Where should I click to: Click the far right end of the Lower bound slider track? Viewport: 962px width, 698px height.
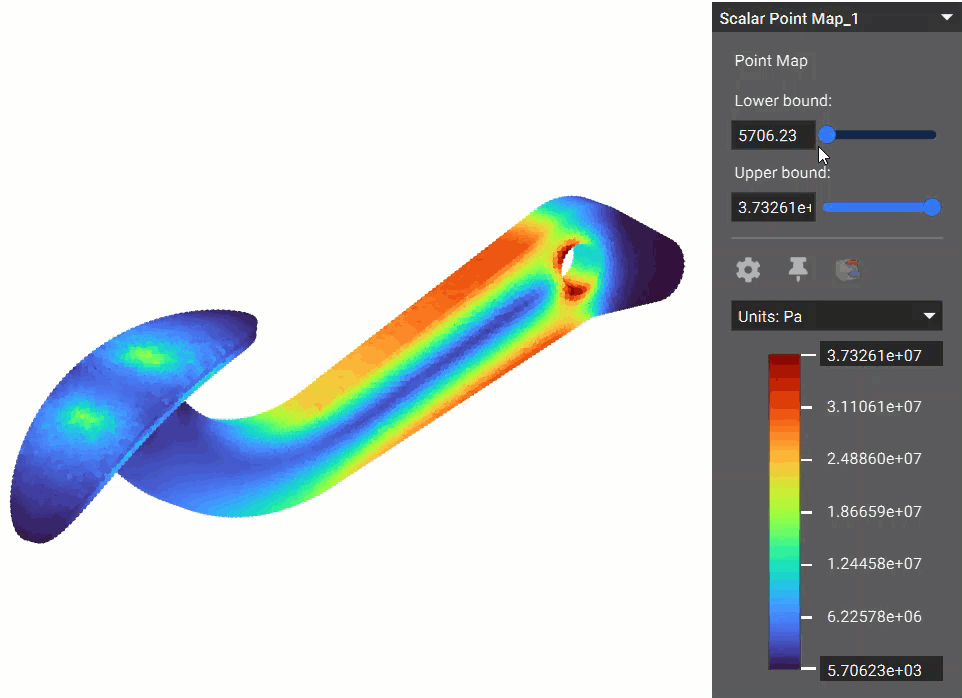(x=933, y=135)
